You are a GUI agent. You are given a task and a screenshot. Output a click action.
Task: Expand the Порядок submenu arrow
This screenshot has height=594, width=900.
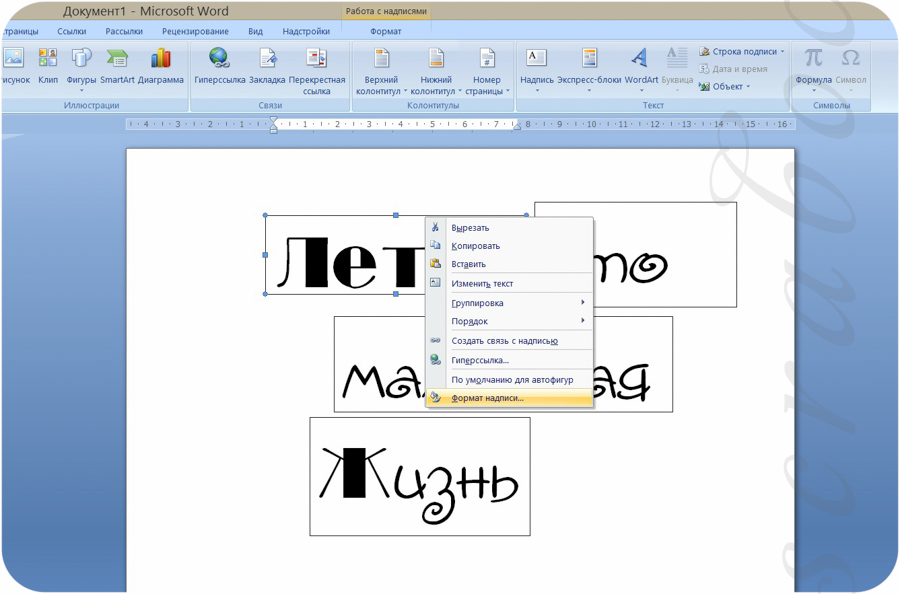(583, 320)
